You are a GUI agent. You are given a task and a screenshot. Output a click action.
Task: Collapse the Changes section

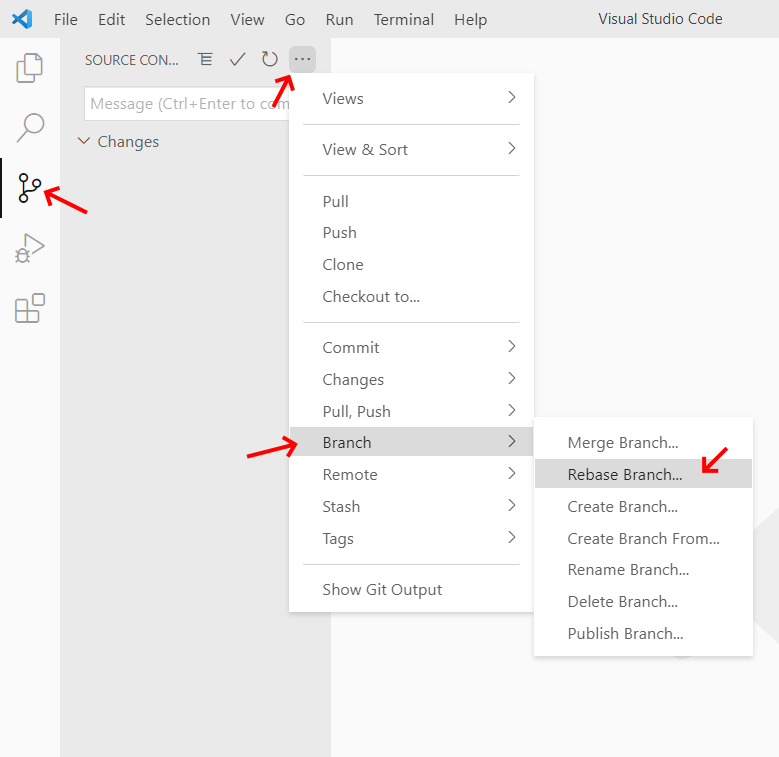pyautogui.click(x=85, y=142)
